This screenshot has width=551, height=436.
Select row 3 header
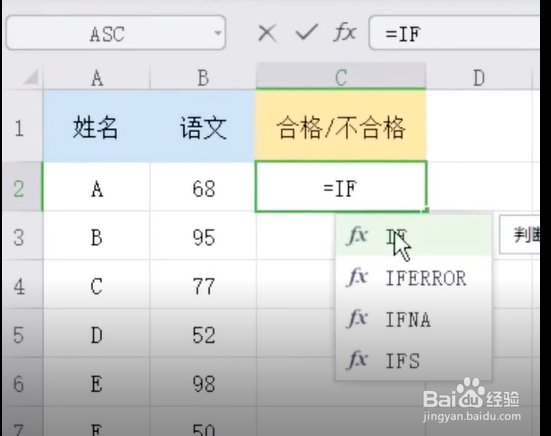(x=22, y=236)
